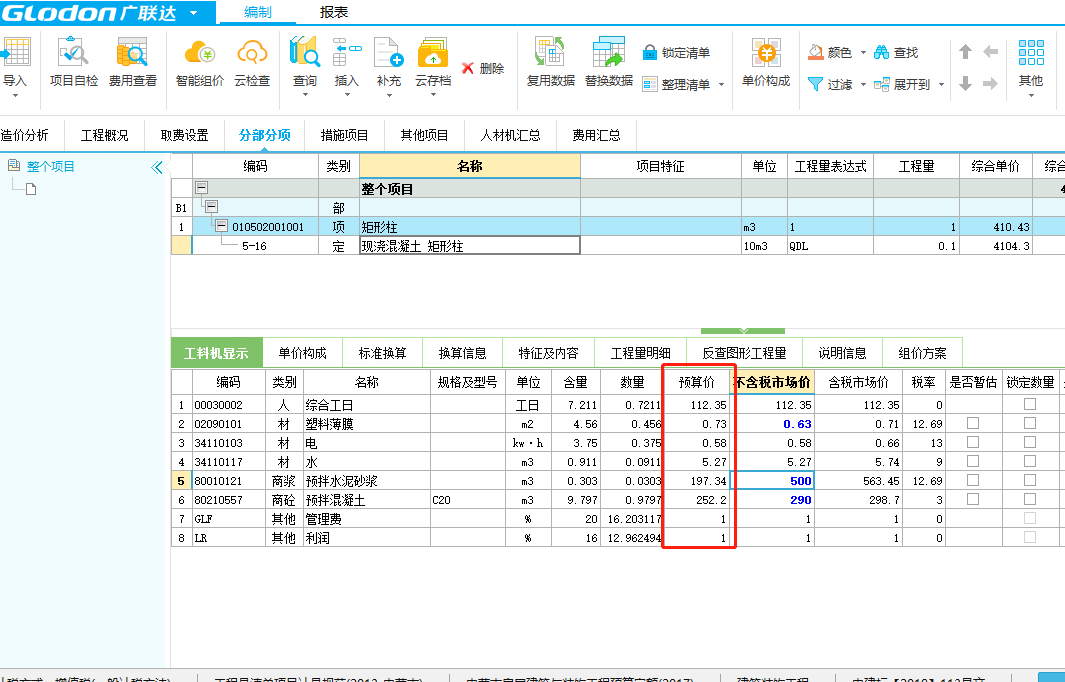The width and height of the screenshot is (1065, 682).
Task: Click the 290 market price cell
Action: (x=772, y=500)
